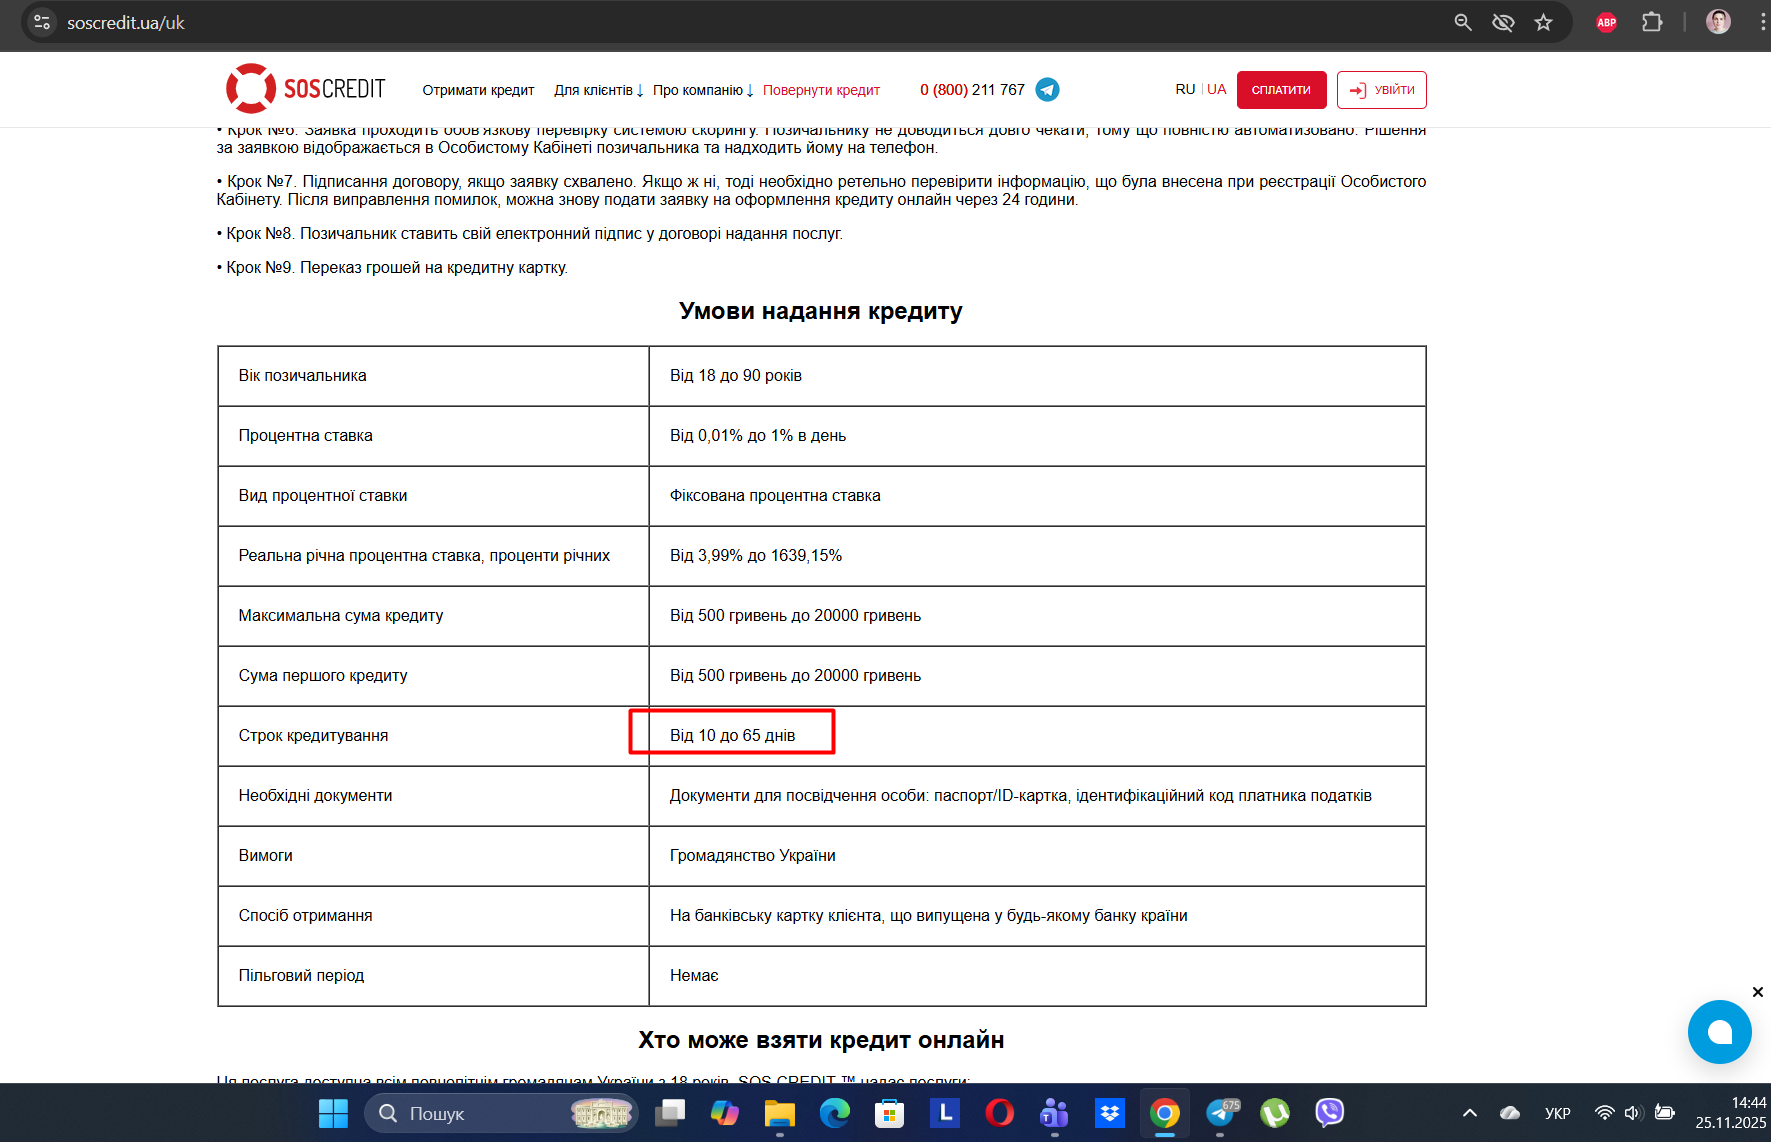Open Telegram from the taskbar
This screenshot has height=1142, width=1771.
[x=1220, y=1113]
